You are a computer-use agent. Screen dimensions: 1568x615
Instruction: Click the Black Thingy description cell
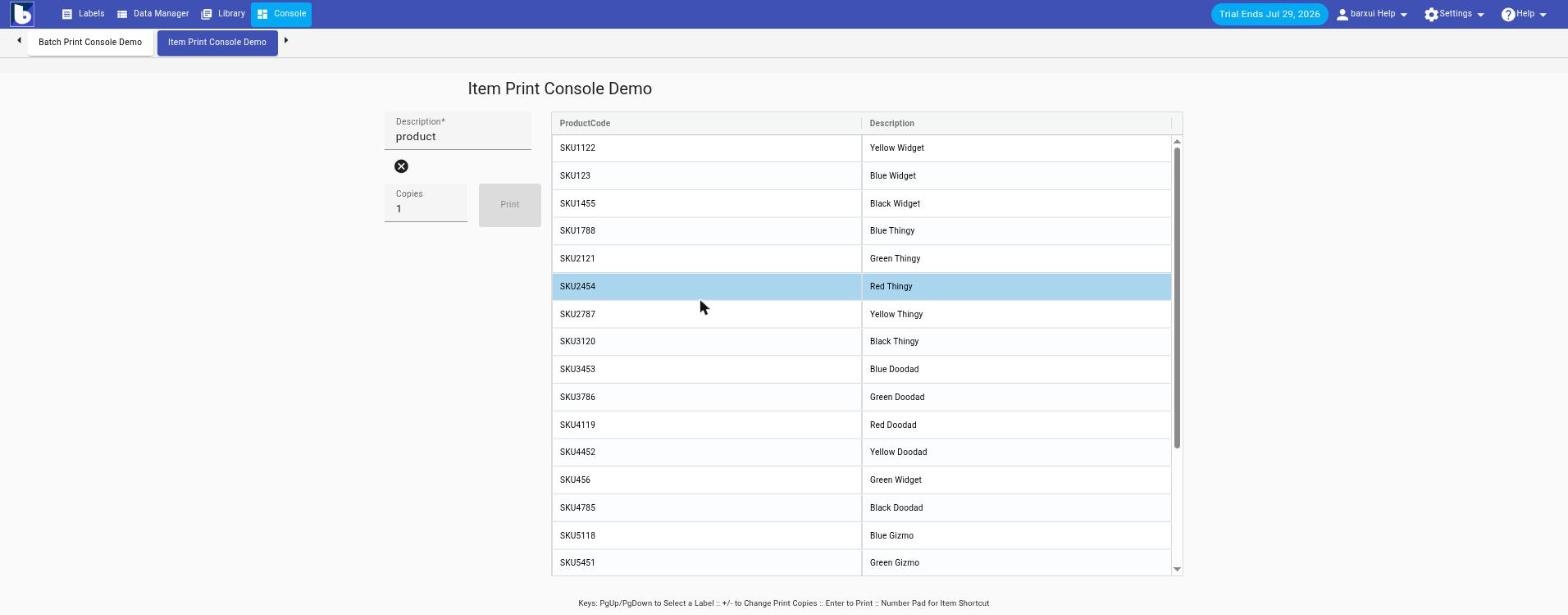(1016, 342)
